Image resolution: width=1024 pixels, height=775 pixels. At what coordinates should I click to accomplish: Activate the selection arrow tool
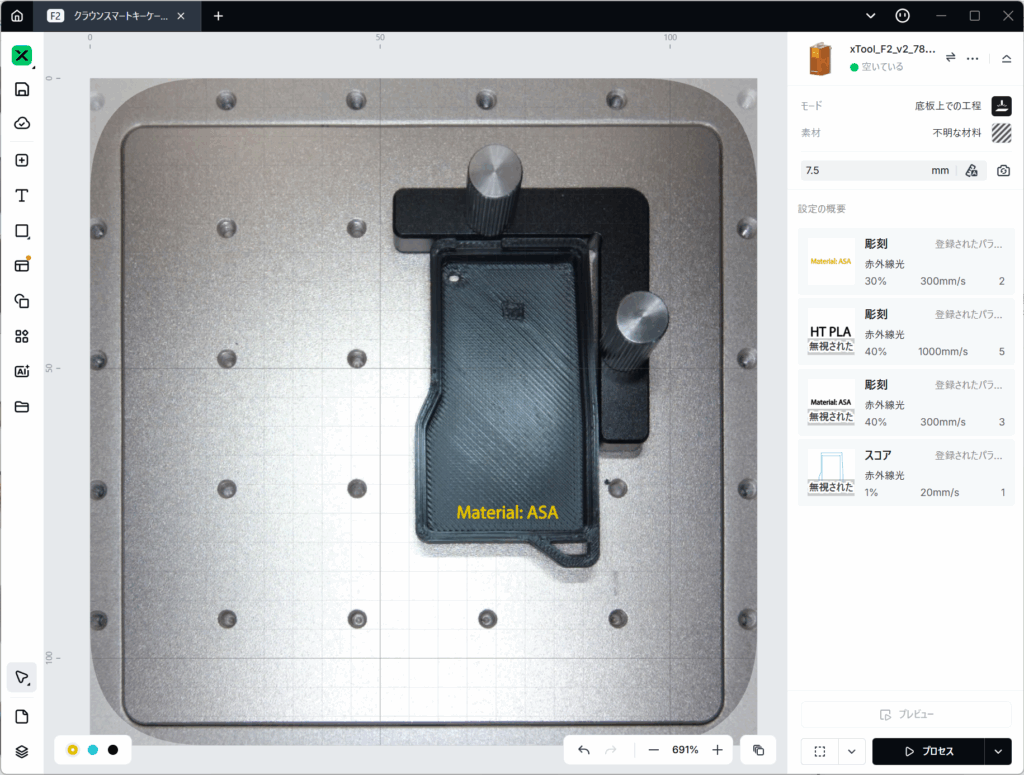pos(22,677)
